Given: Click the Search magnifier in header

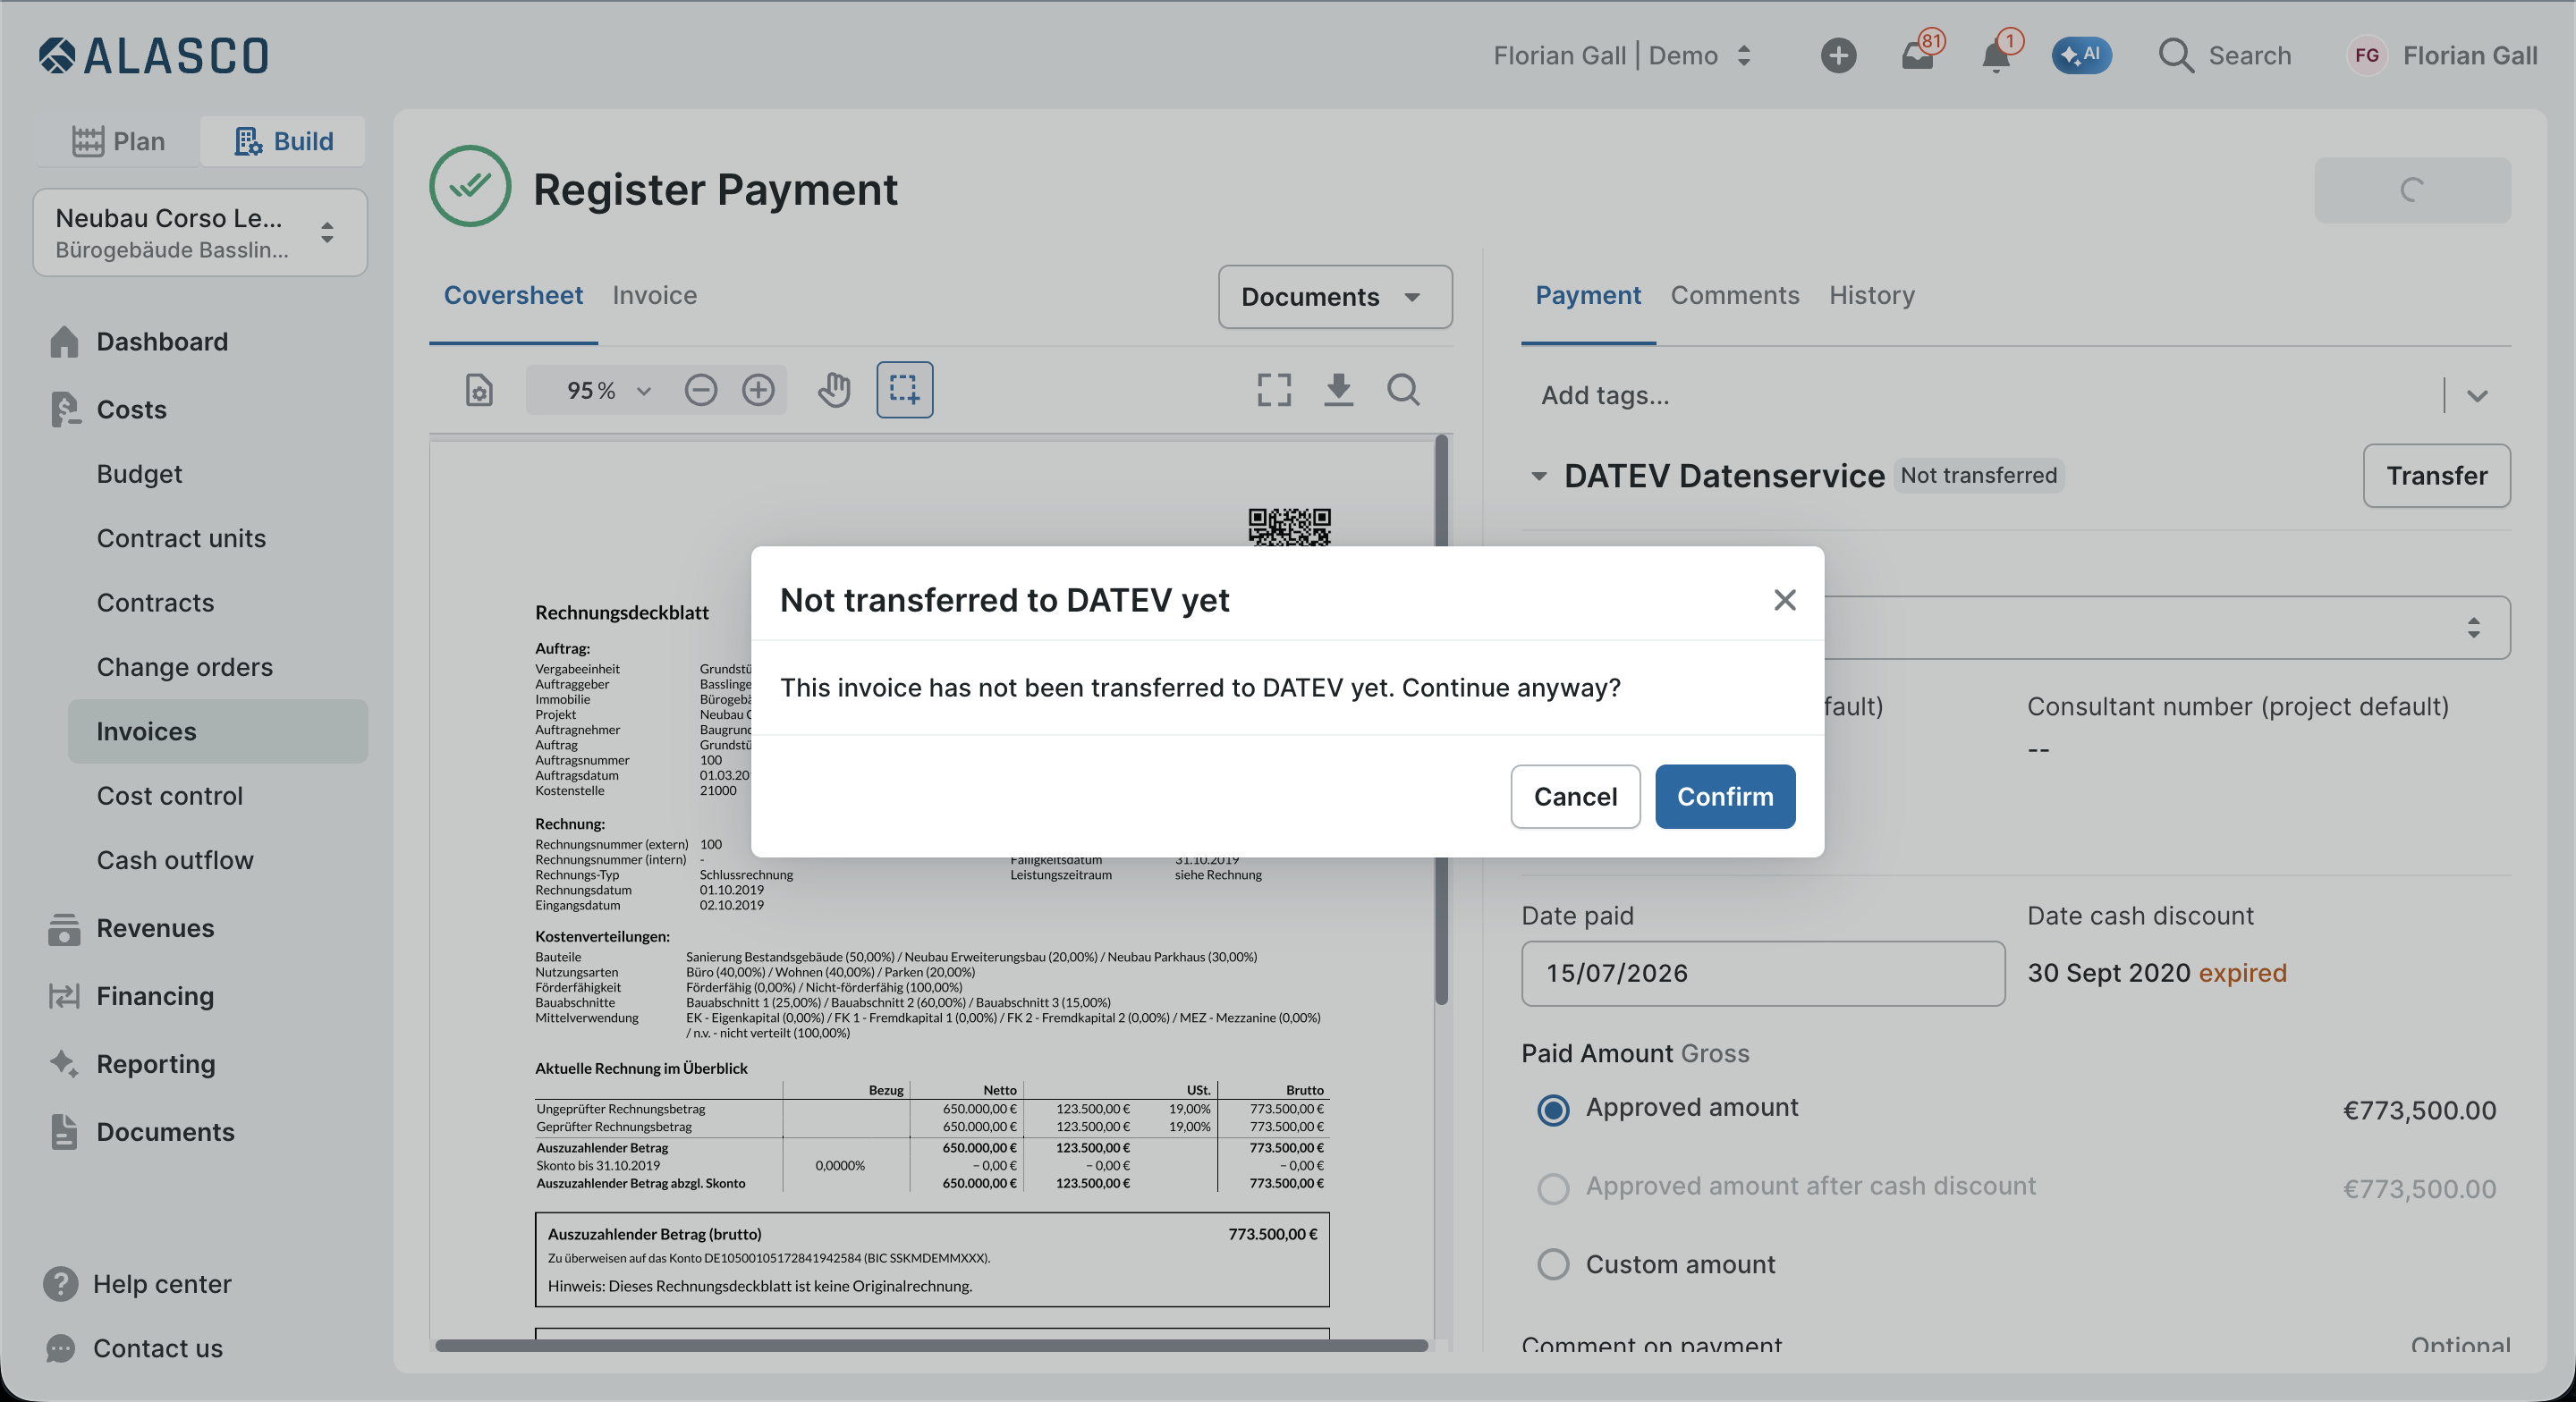Looking at the screenshot, I should pos(2176,55).
